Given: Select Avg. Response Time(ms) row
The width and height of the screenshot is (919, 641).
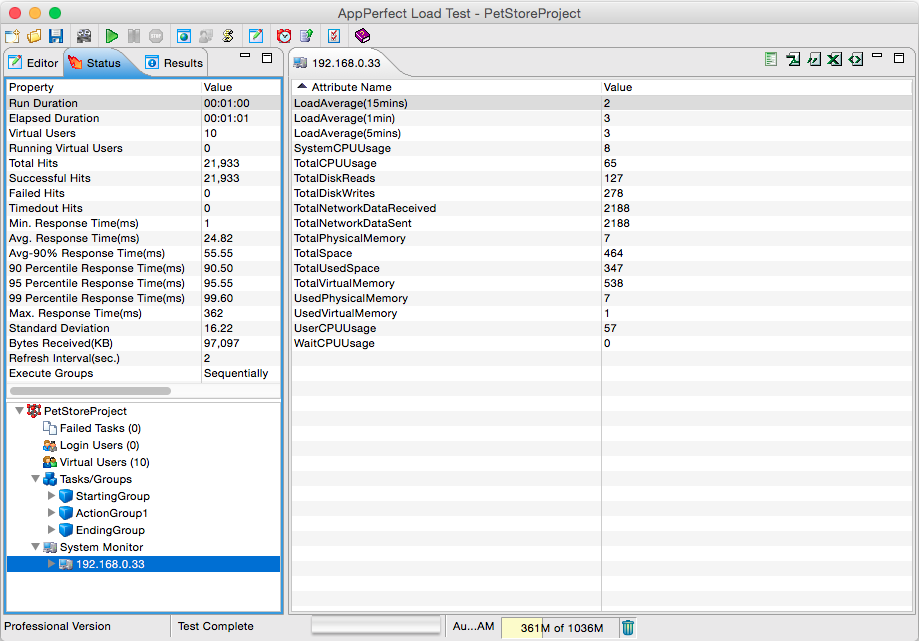Looking at the screenshot, I should 144,238.
